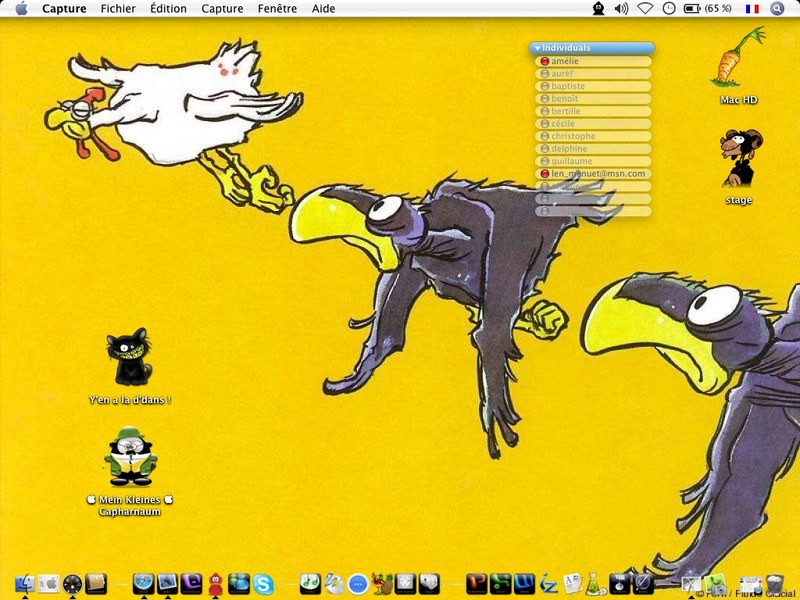Open the Fenêtre menu
The height and width of the screenshot is (600, 800).
click(x=277, y=9)
